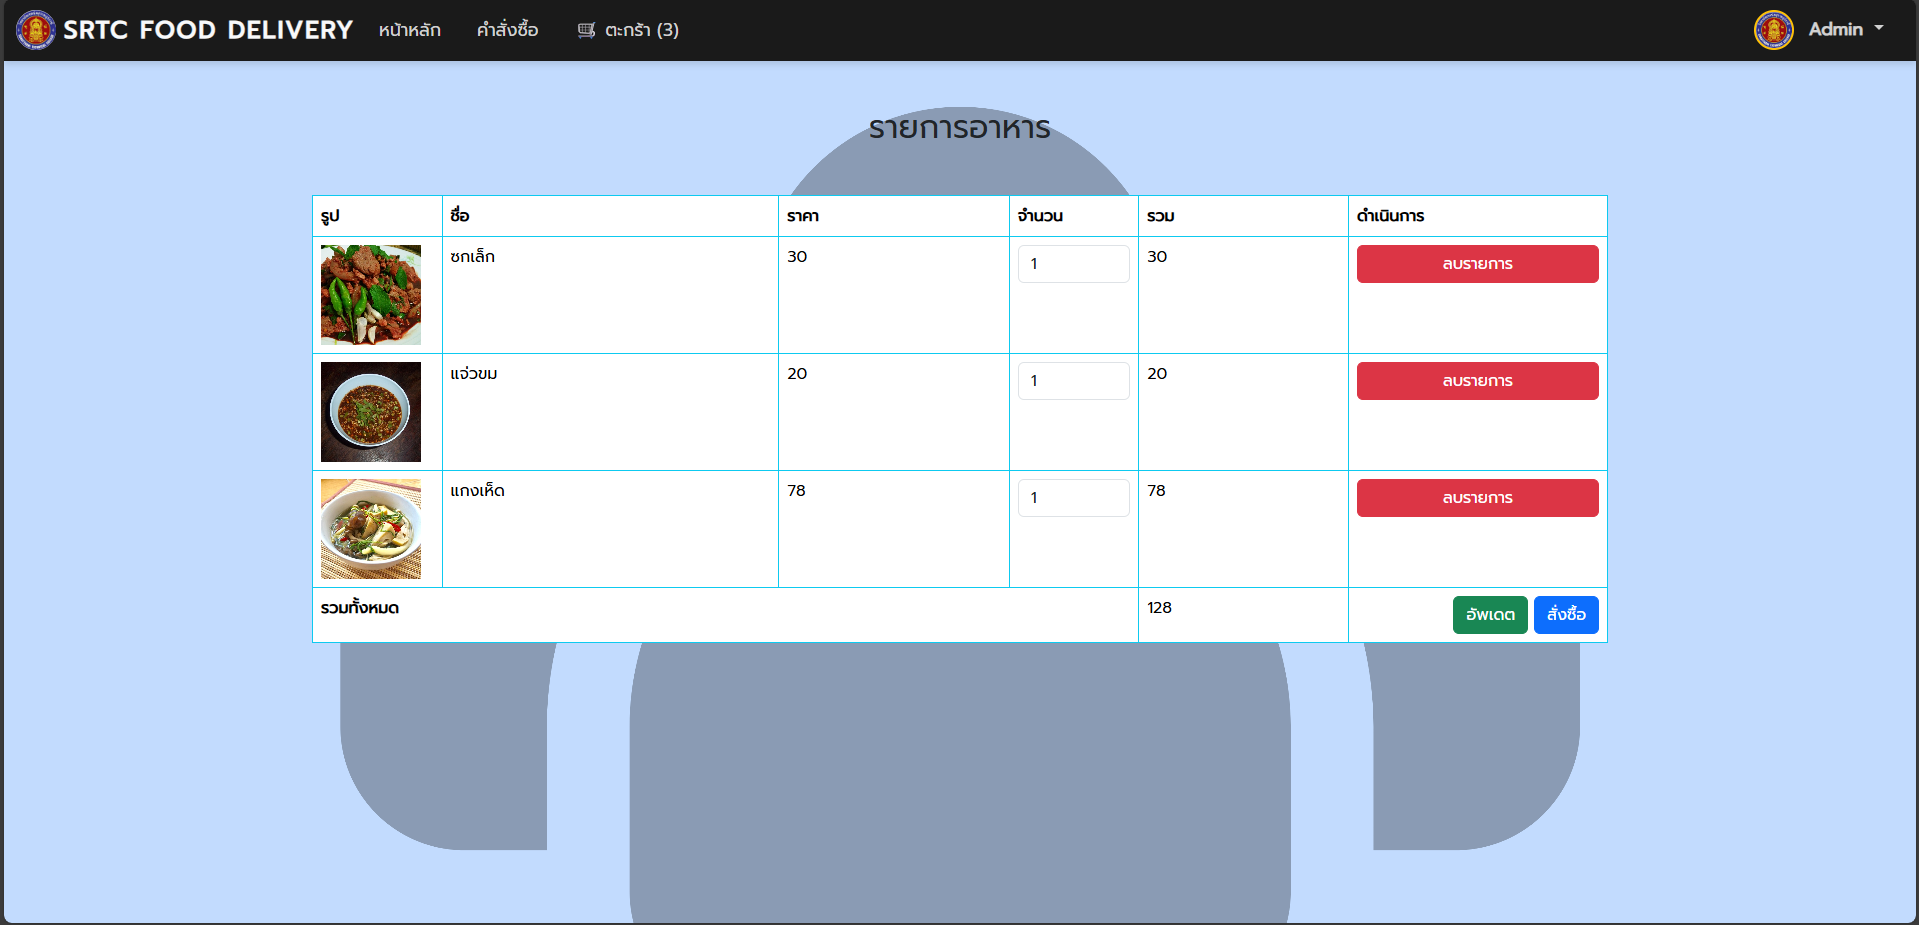Remove แจ่วขม with its ลบรายการ button

tap(1477, 381)
